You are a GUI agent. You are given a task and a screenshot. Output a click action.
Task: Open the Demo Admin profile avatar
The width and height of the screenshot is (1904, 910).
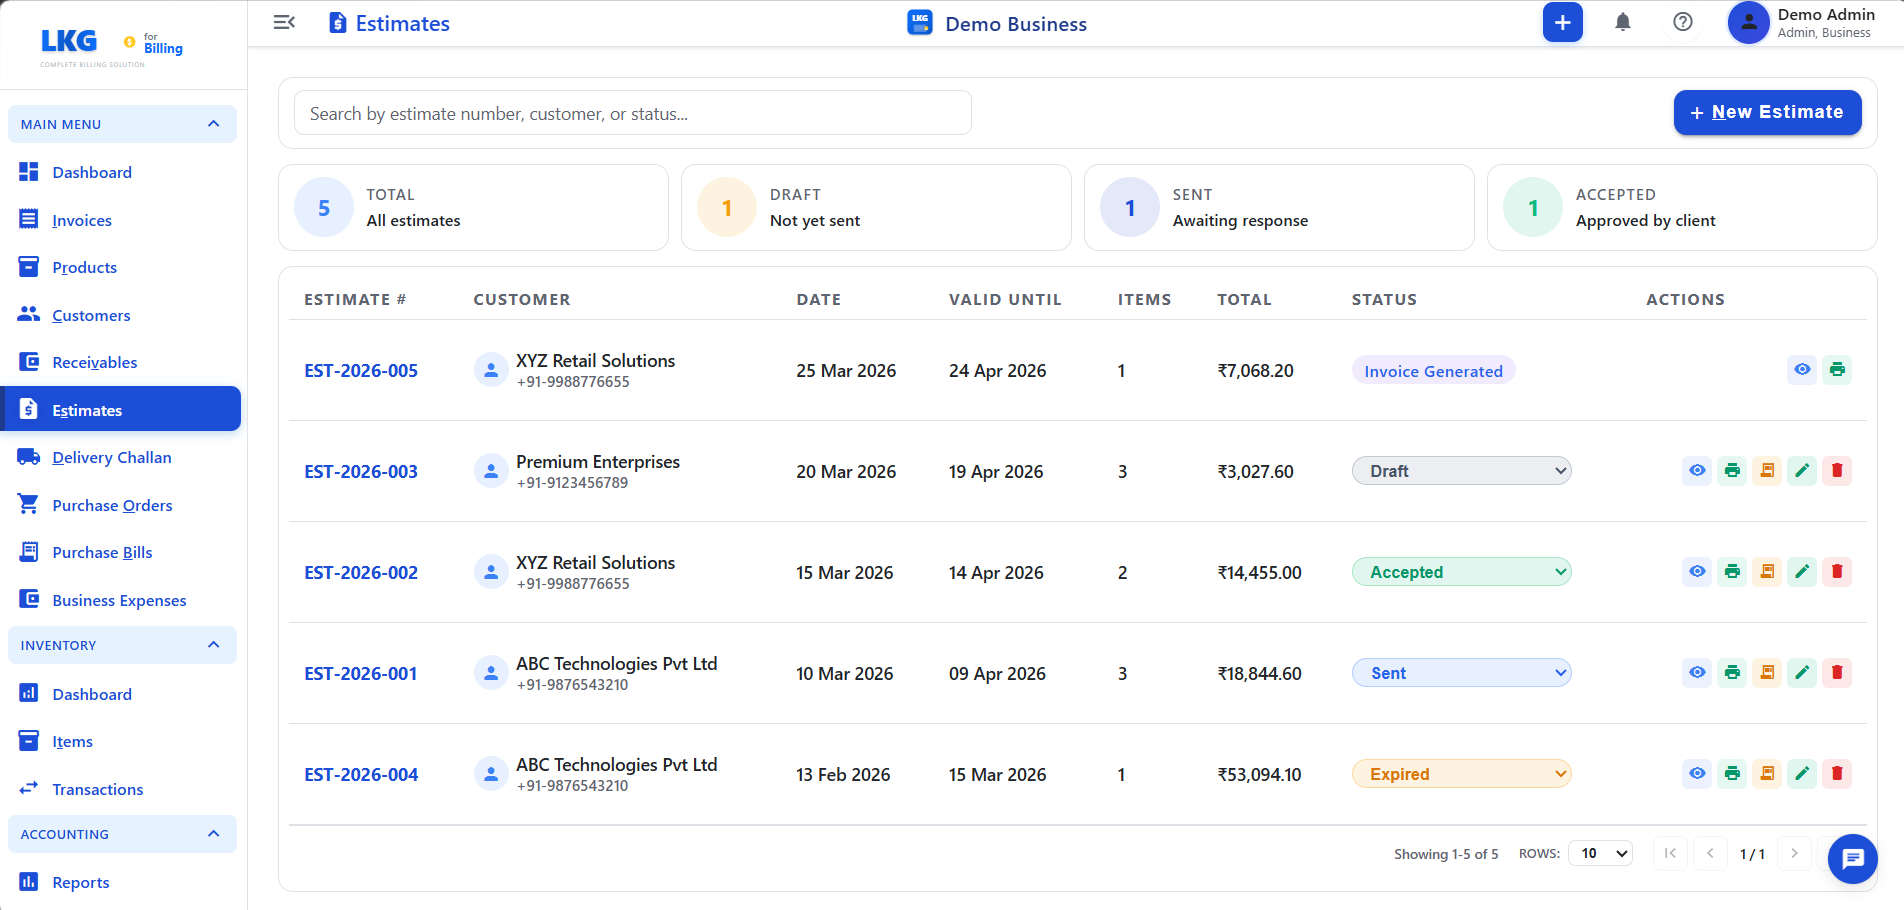pyautogui.click(x=1748, y=22)
